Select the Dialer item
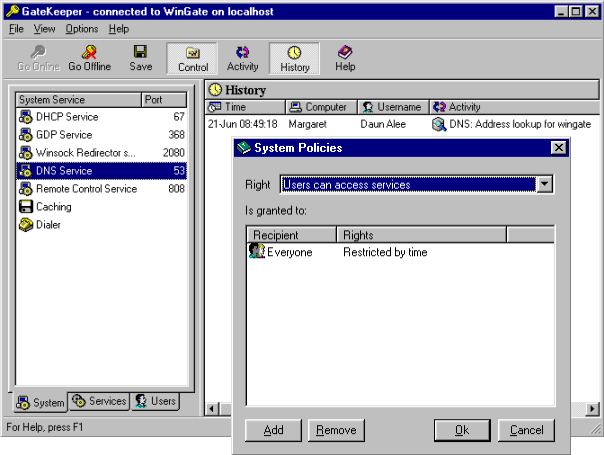 click(x=48, y=225)
